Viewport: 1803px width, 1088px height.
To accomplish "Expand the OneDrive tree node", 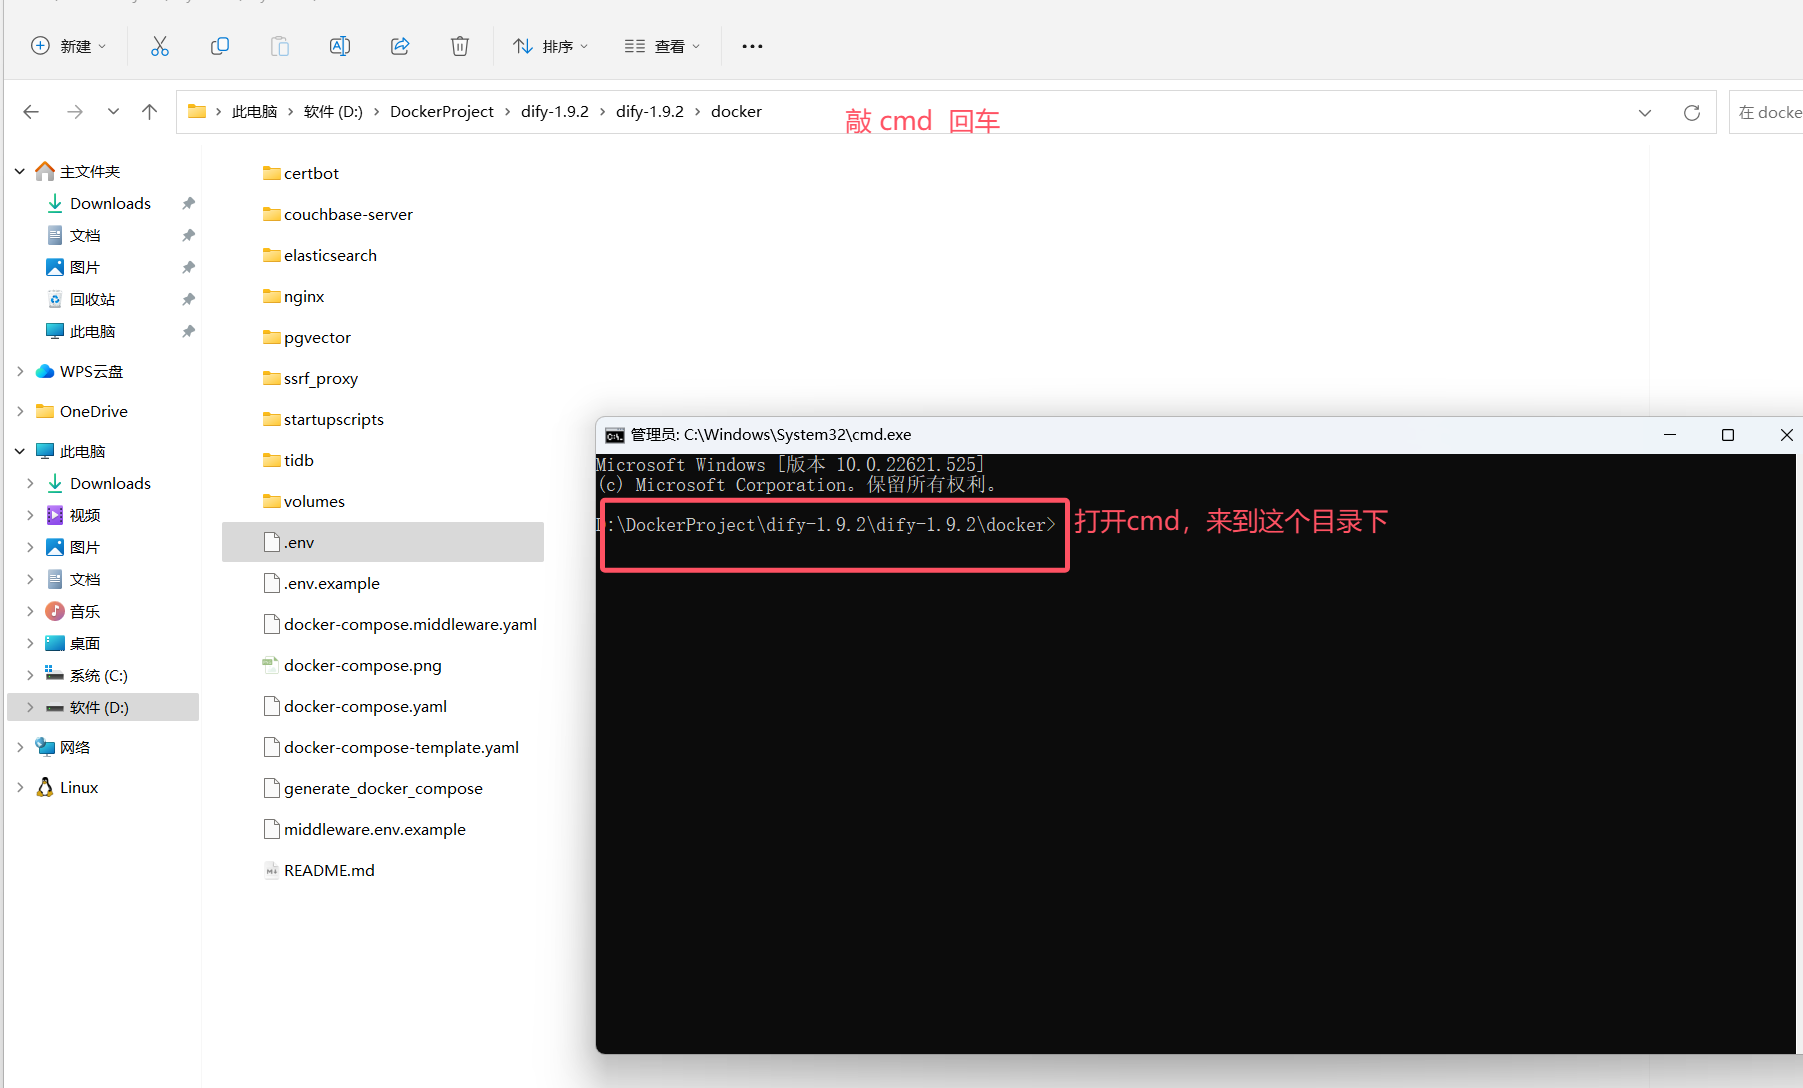I will click(20, 411).
